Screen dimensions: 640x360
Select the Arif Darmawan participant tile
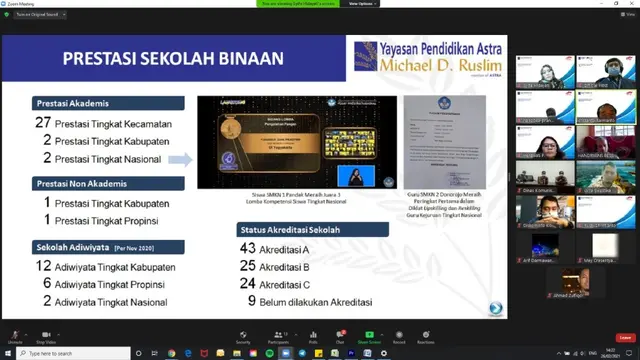point(545,248)
